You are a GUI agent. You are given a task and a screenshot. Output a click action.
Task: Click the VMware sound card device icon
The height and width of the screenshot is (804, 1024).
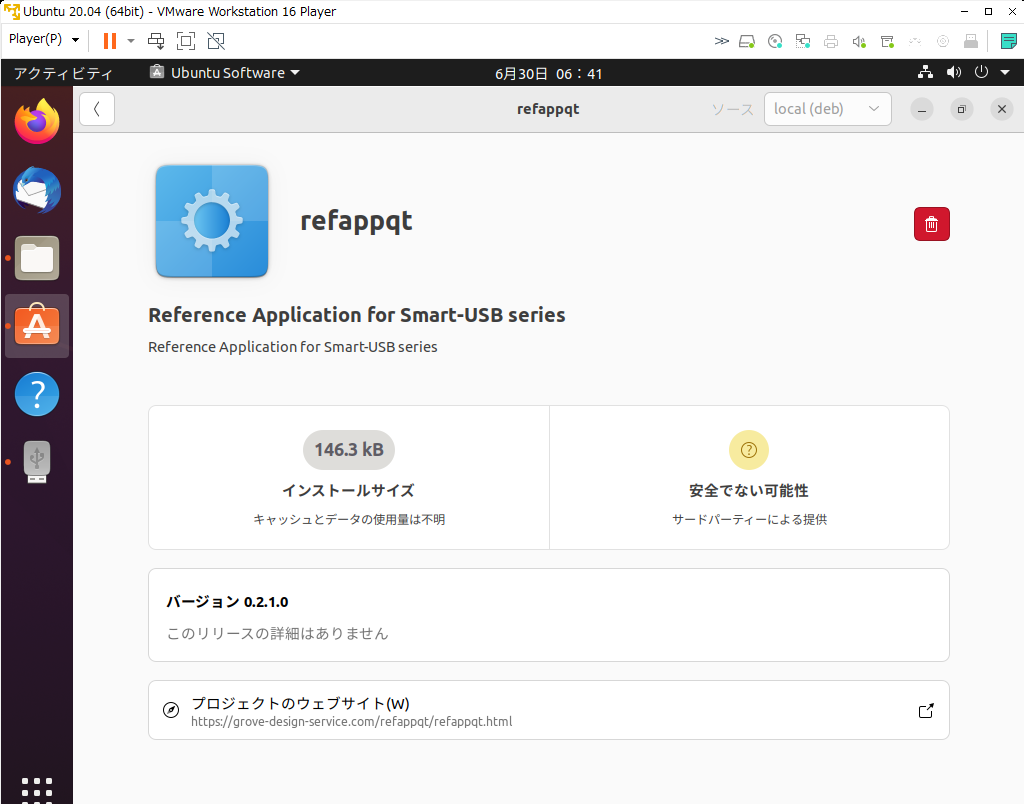pyautogui.click(x=859, y=42)
